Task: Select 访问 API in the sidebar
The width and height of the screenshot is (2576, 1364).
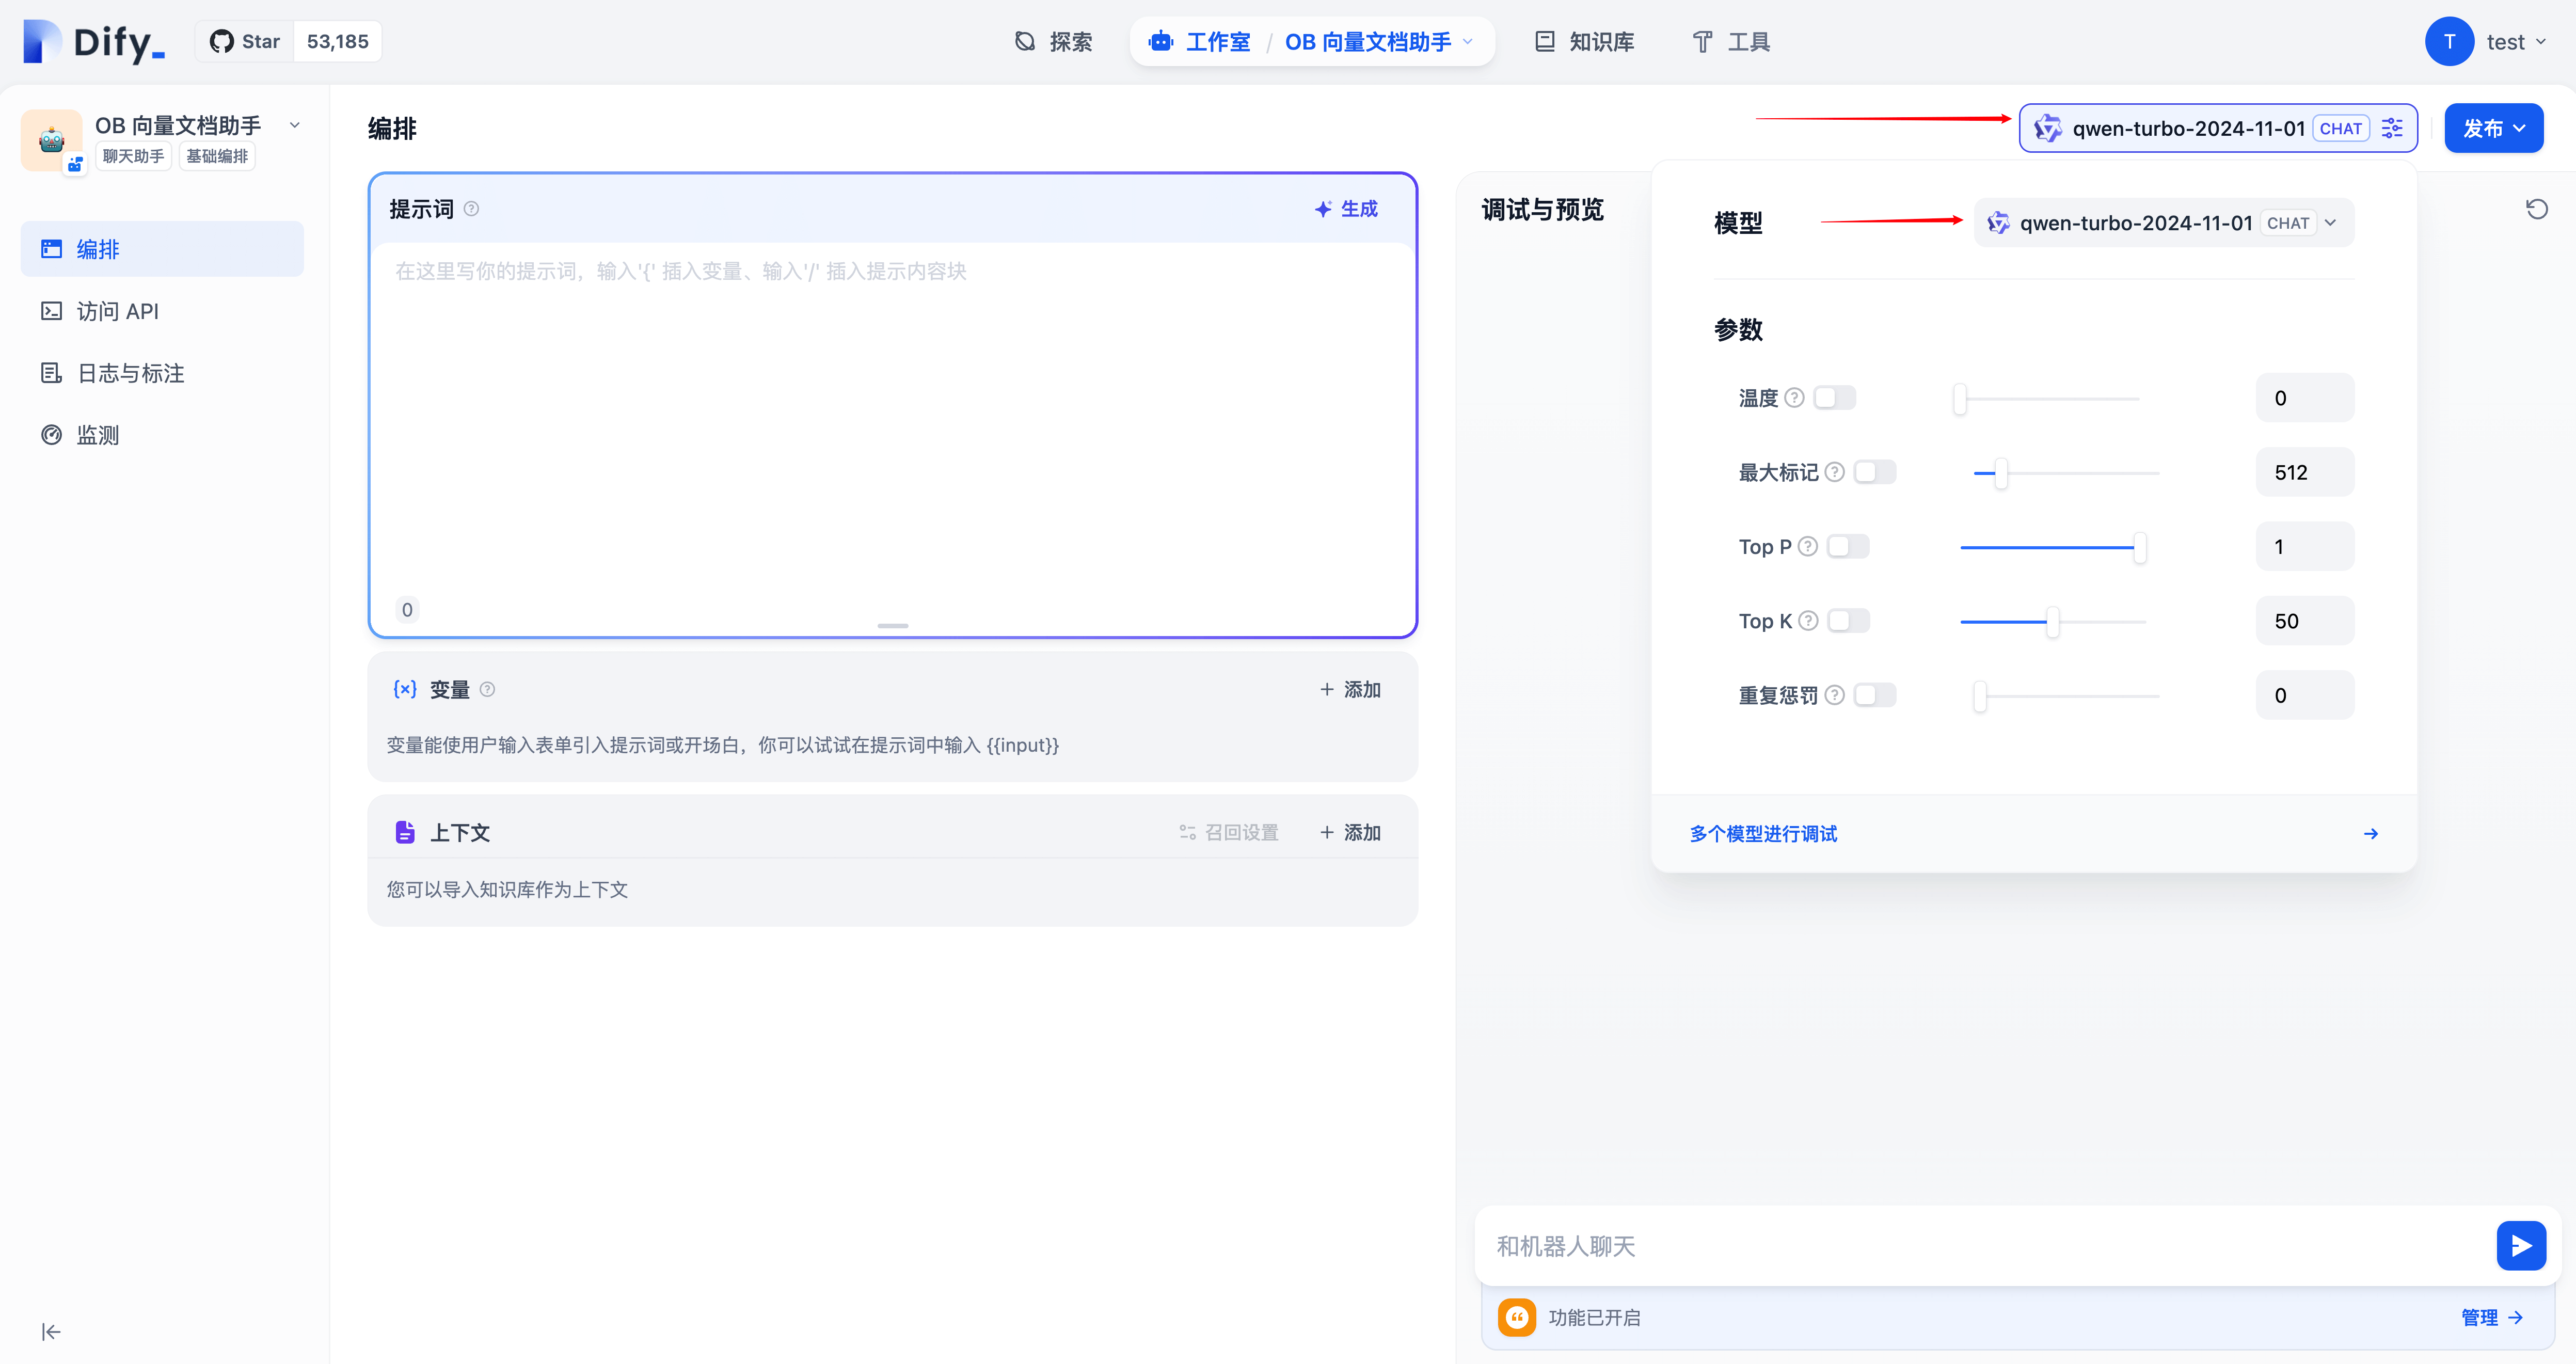Action: (x=162, y=311)
